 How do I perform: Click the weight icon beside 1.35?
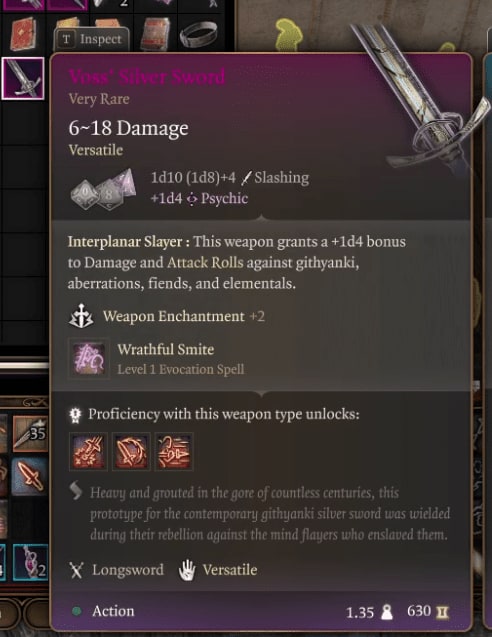click(386, 612)
